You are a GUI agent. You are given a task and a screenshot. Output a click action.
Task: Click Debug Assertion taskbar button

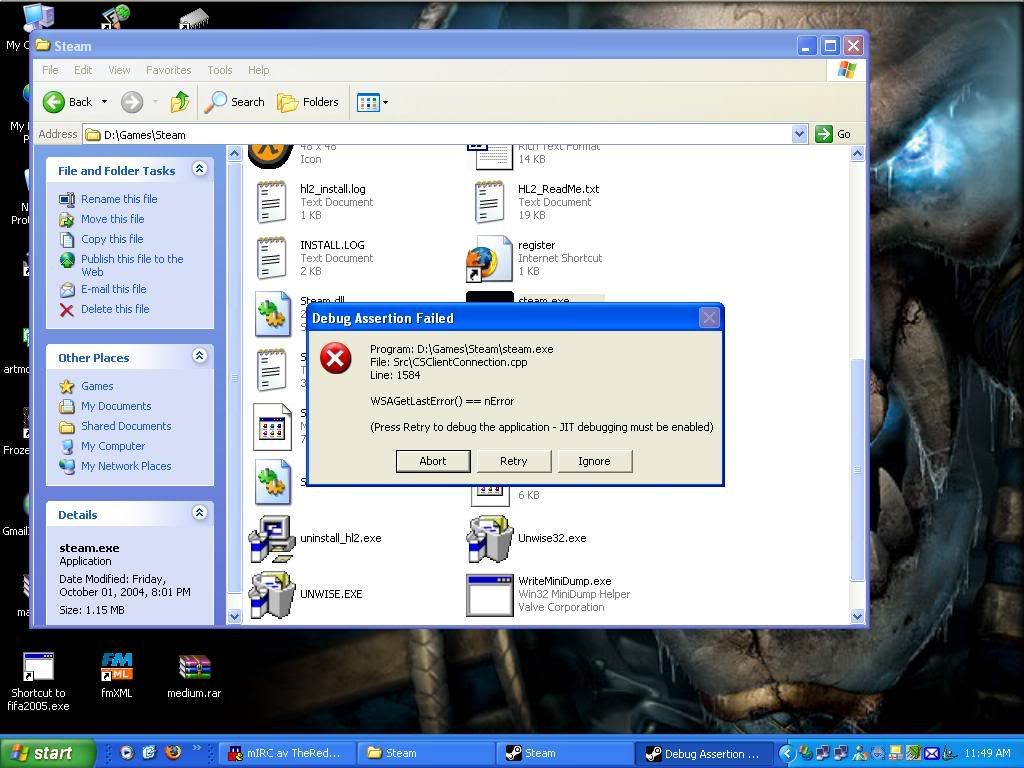703,753
